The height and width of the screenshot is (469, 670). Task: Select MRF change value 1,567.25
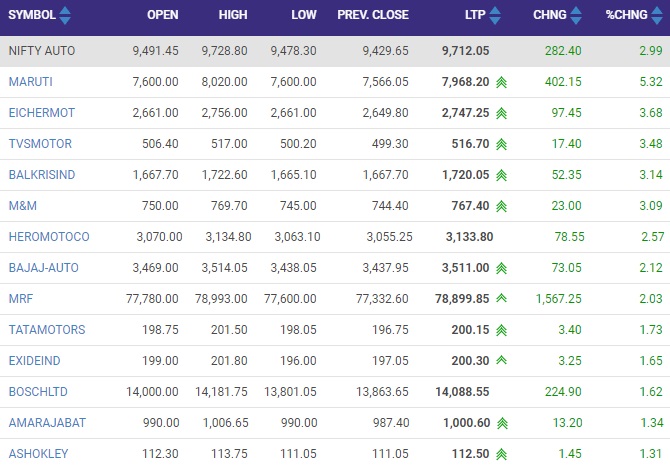click(558, 299)
